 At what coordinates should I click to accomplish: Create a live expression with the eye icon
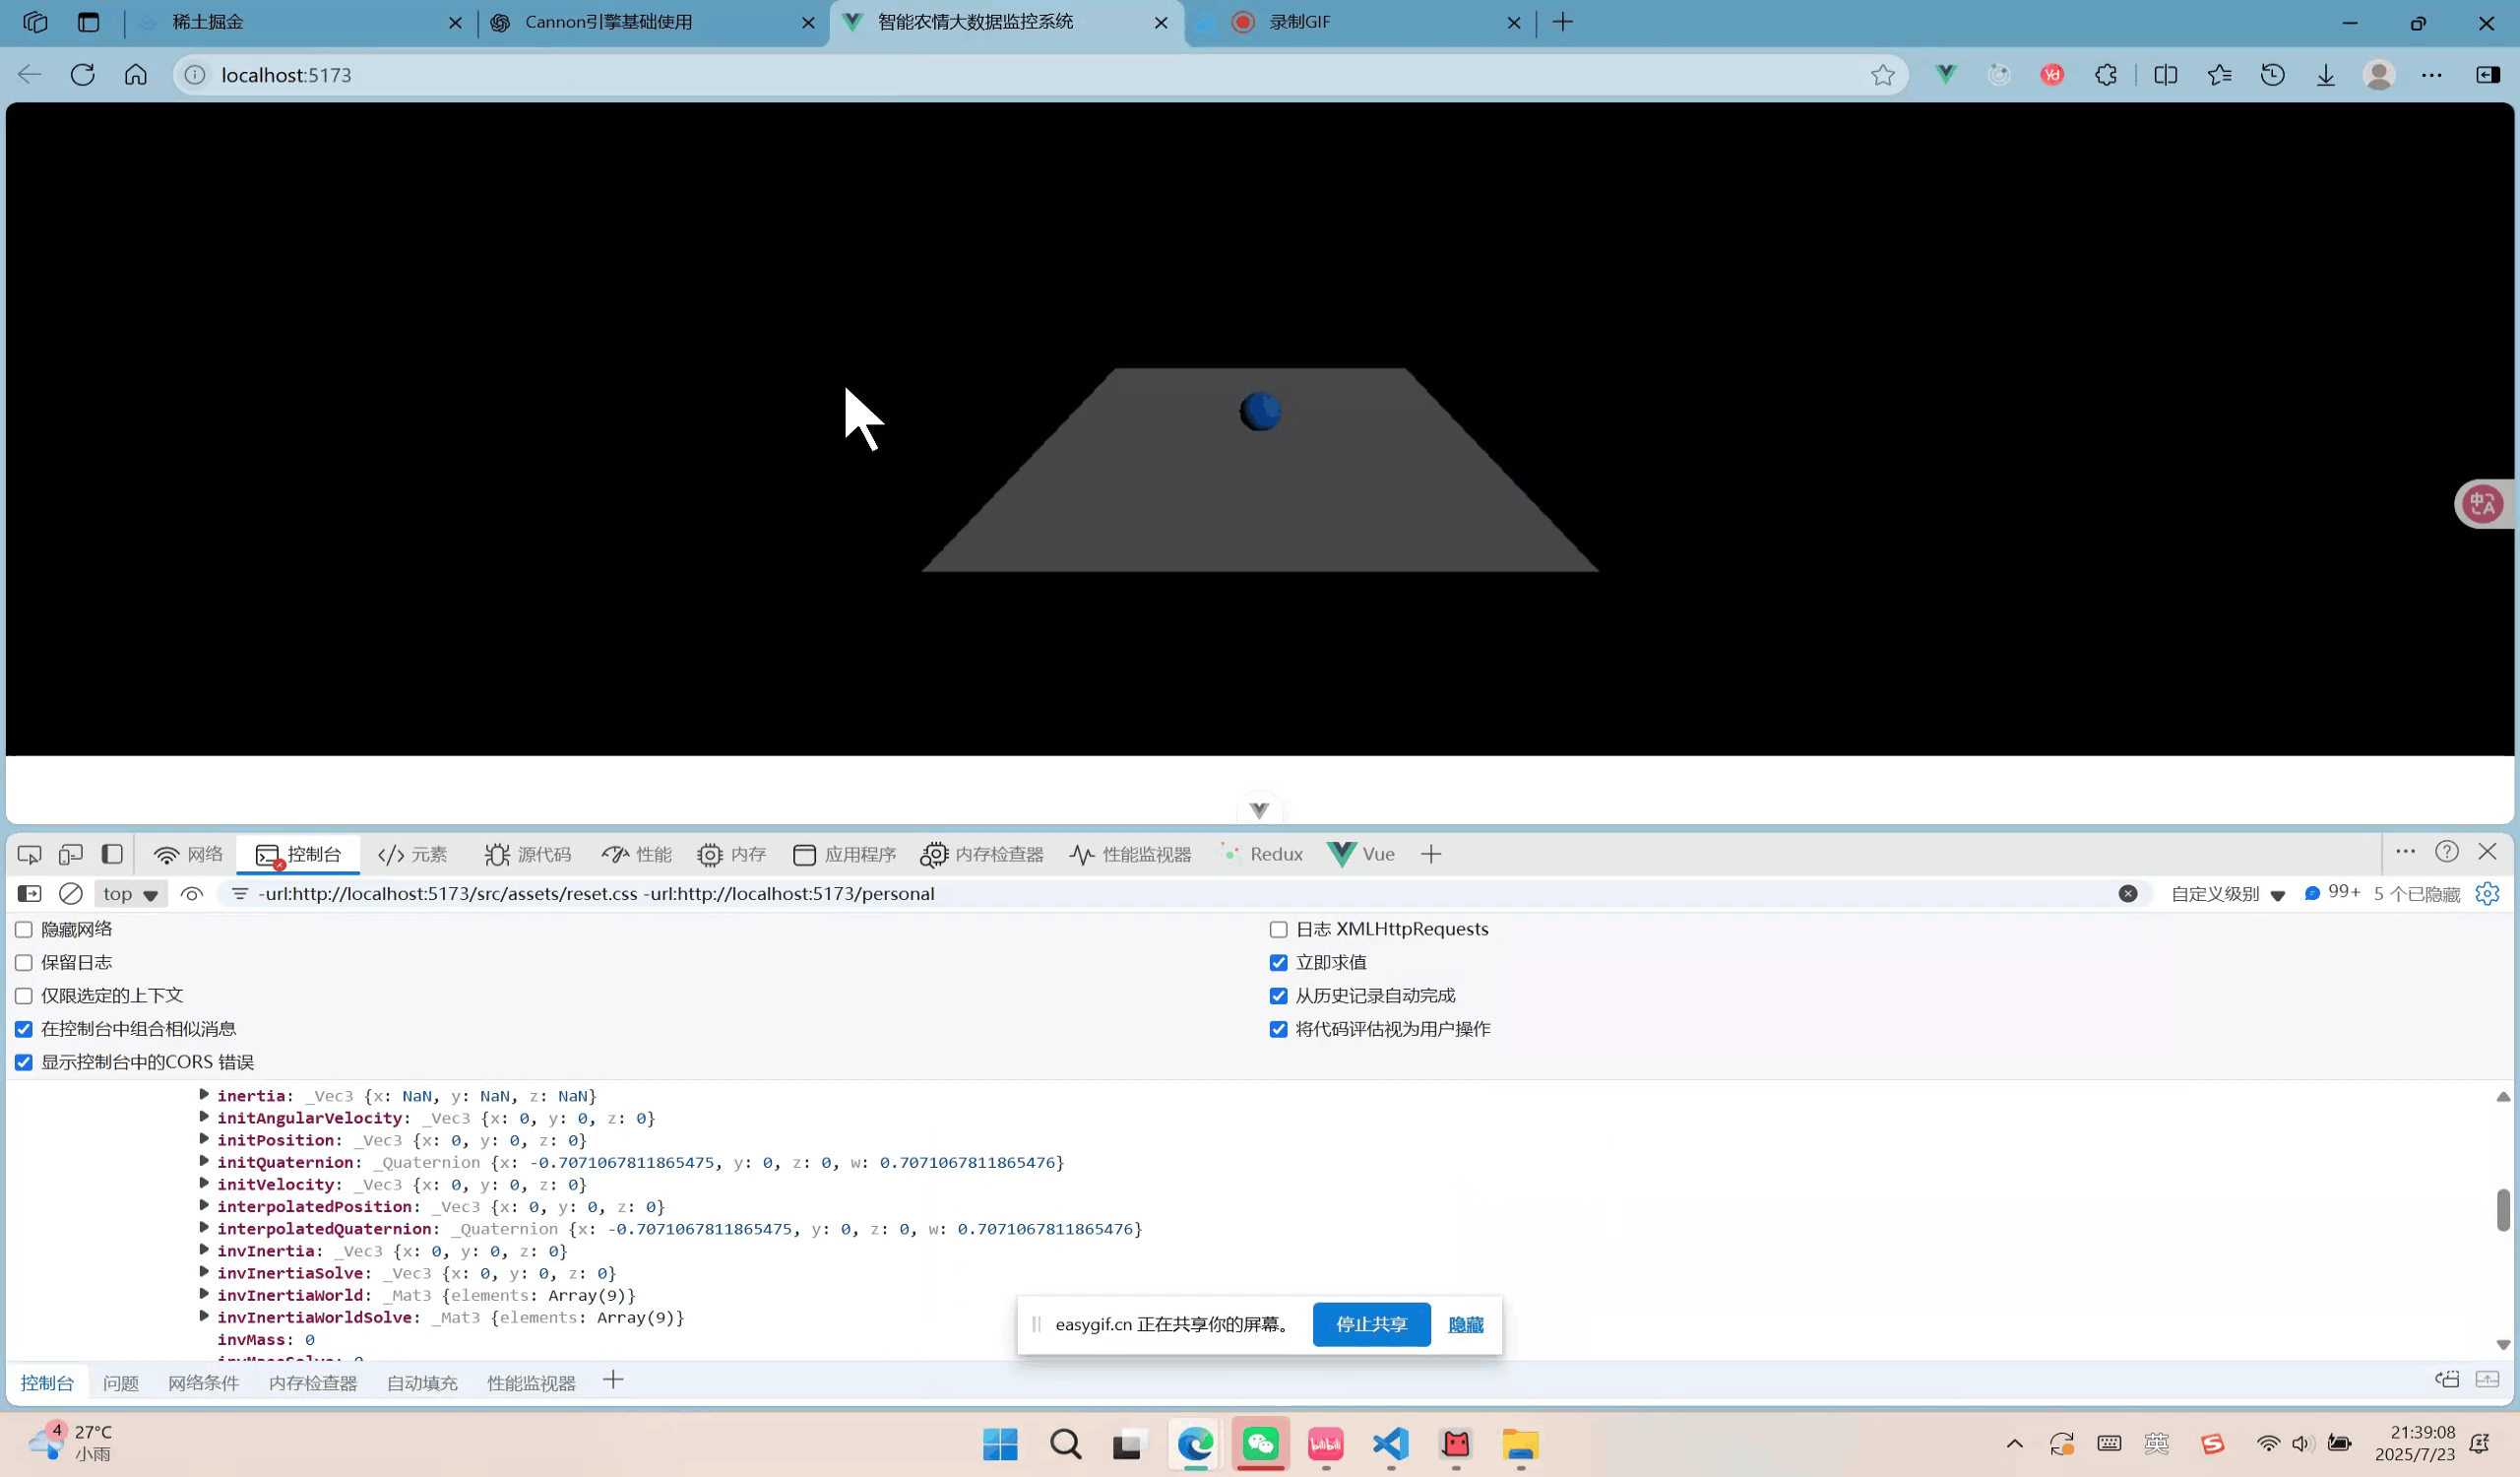192,894
